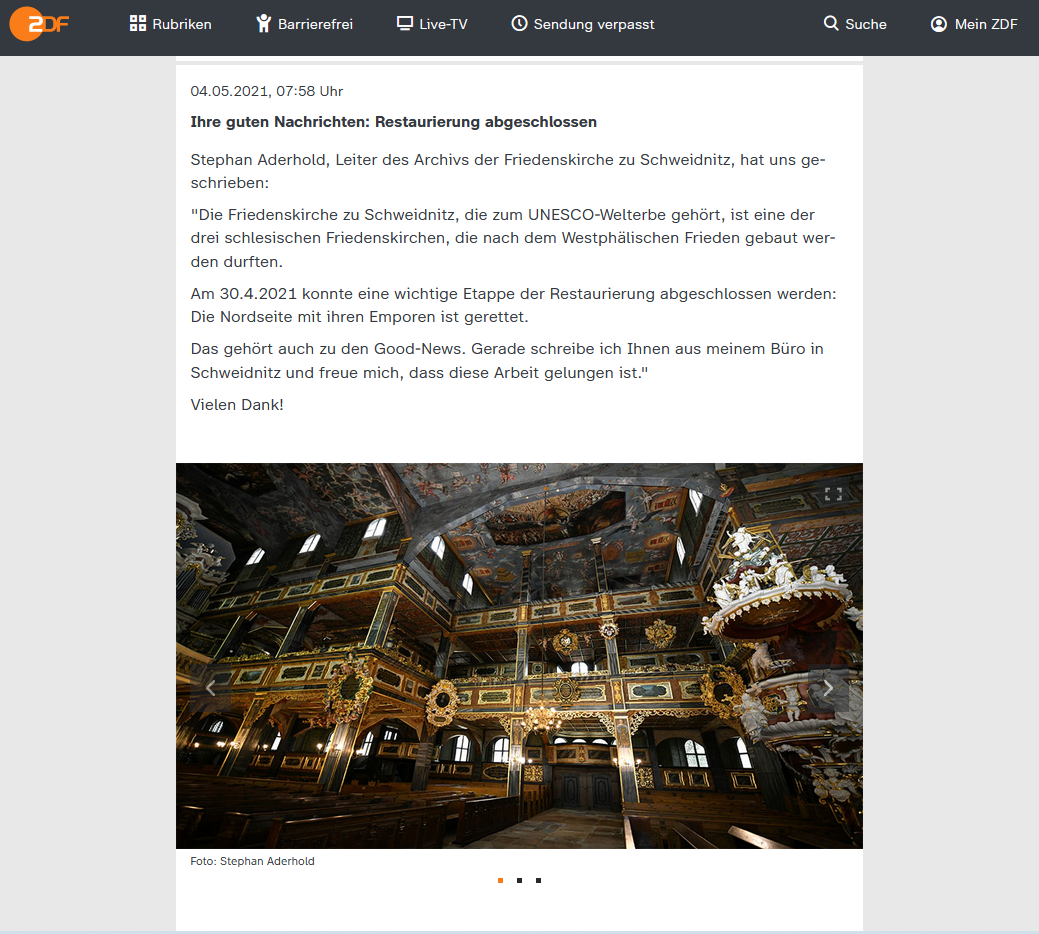Open the Rubriken grid icon
1039x934 pixels.
point(138,24)
